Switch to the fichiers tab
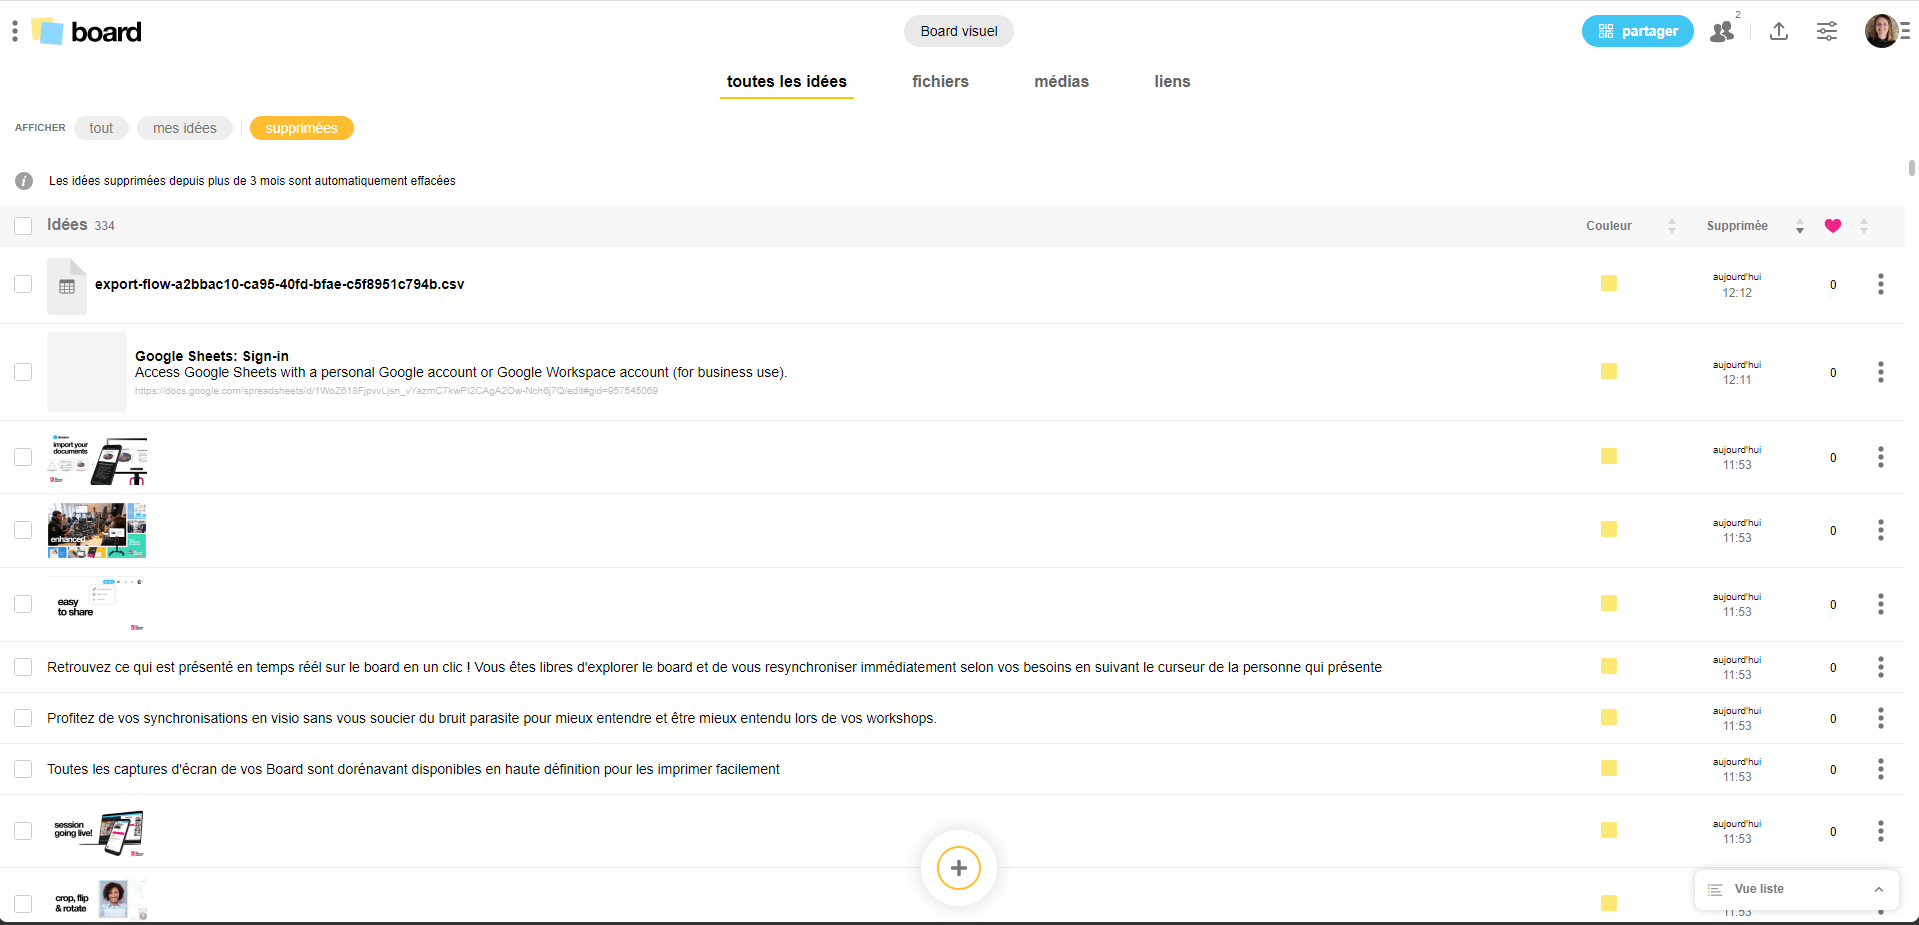The height and width of the screenshot is (925, 1919). coord(940,82)
